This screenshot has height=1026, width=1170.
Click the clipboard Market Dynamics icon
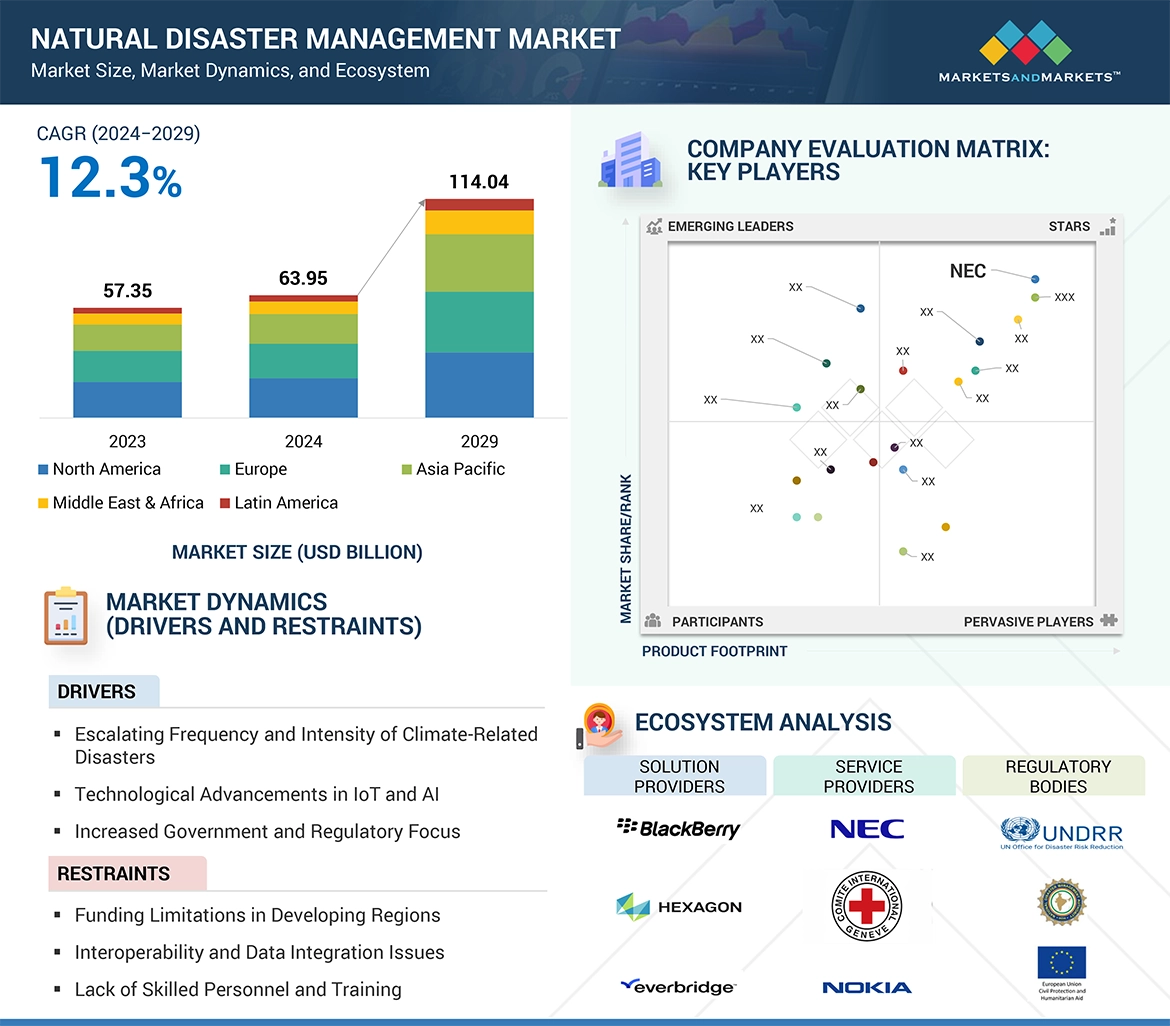[x=66, y=616]
